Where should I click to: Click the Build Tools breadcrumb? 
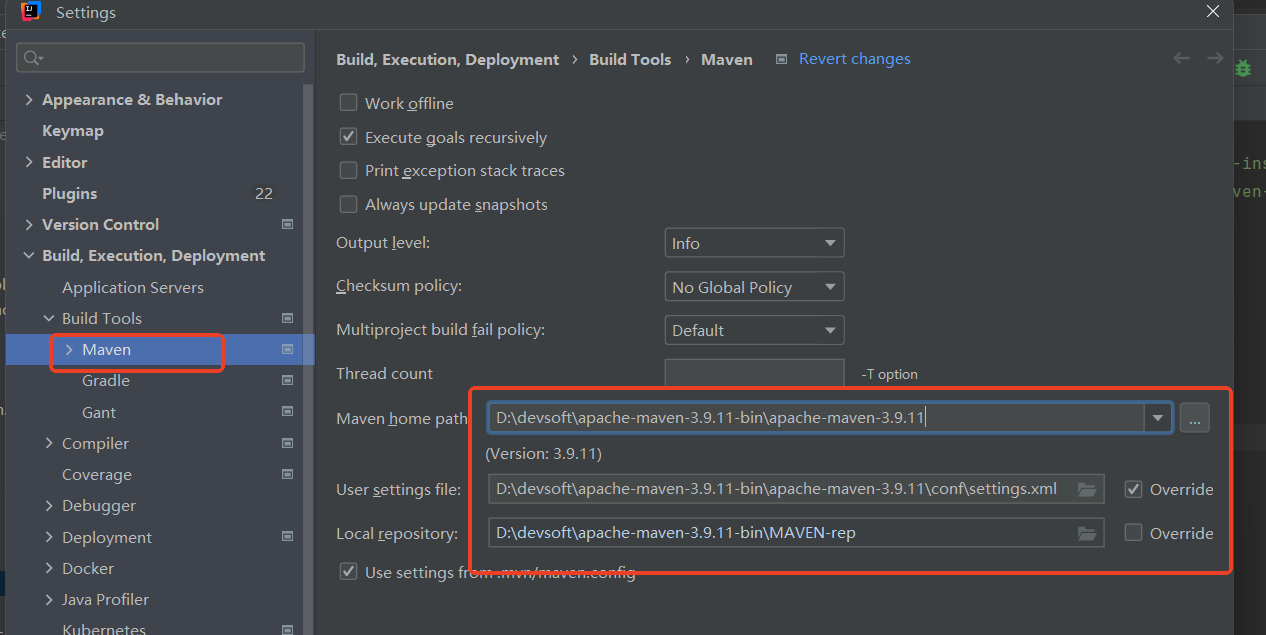[x=630, y=60]
